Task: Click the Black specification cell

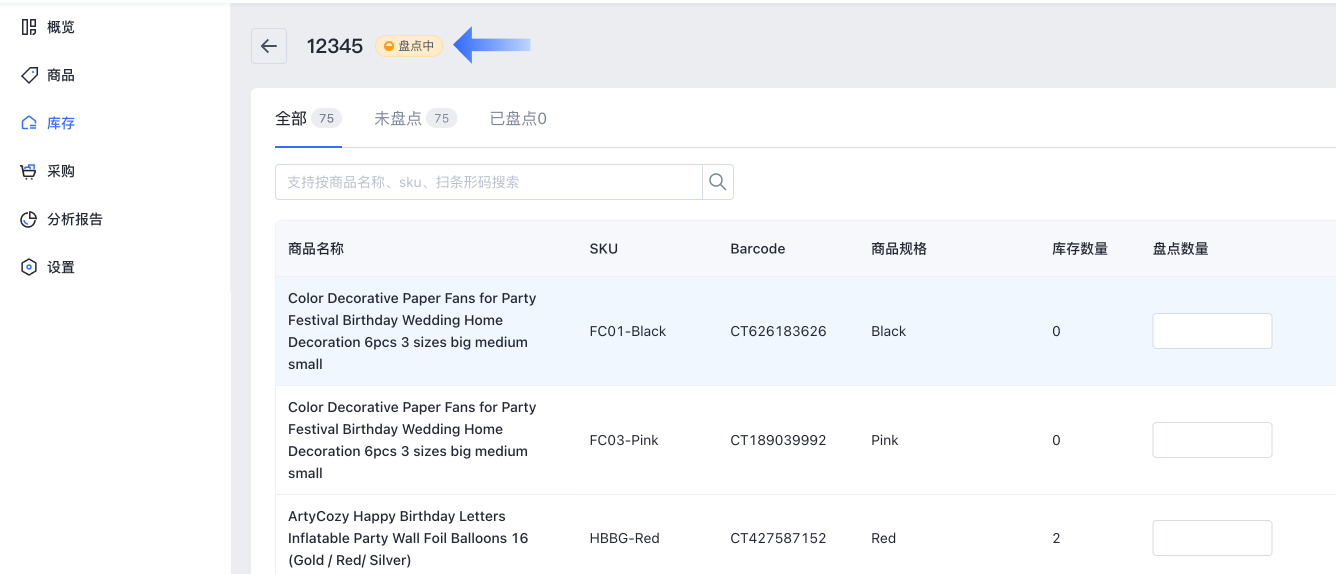Action: pos(889,331)
